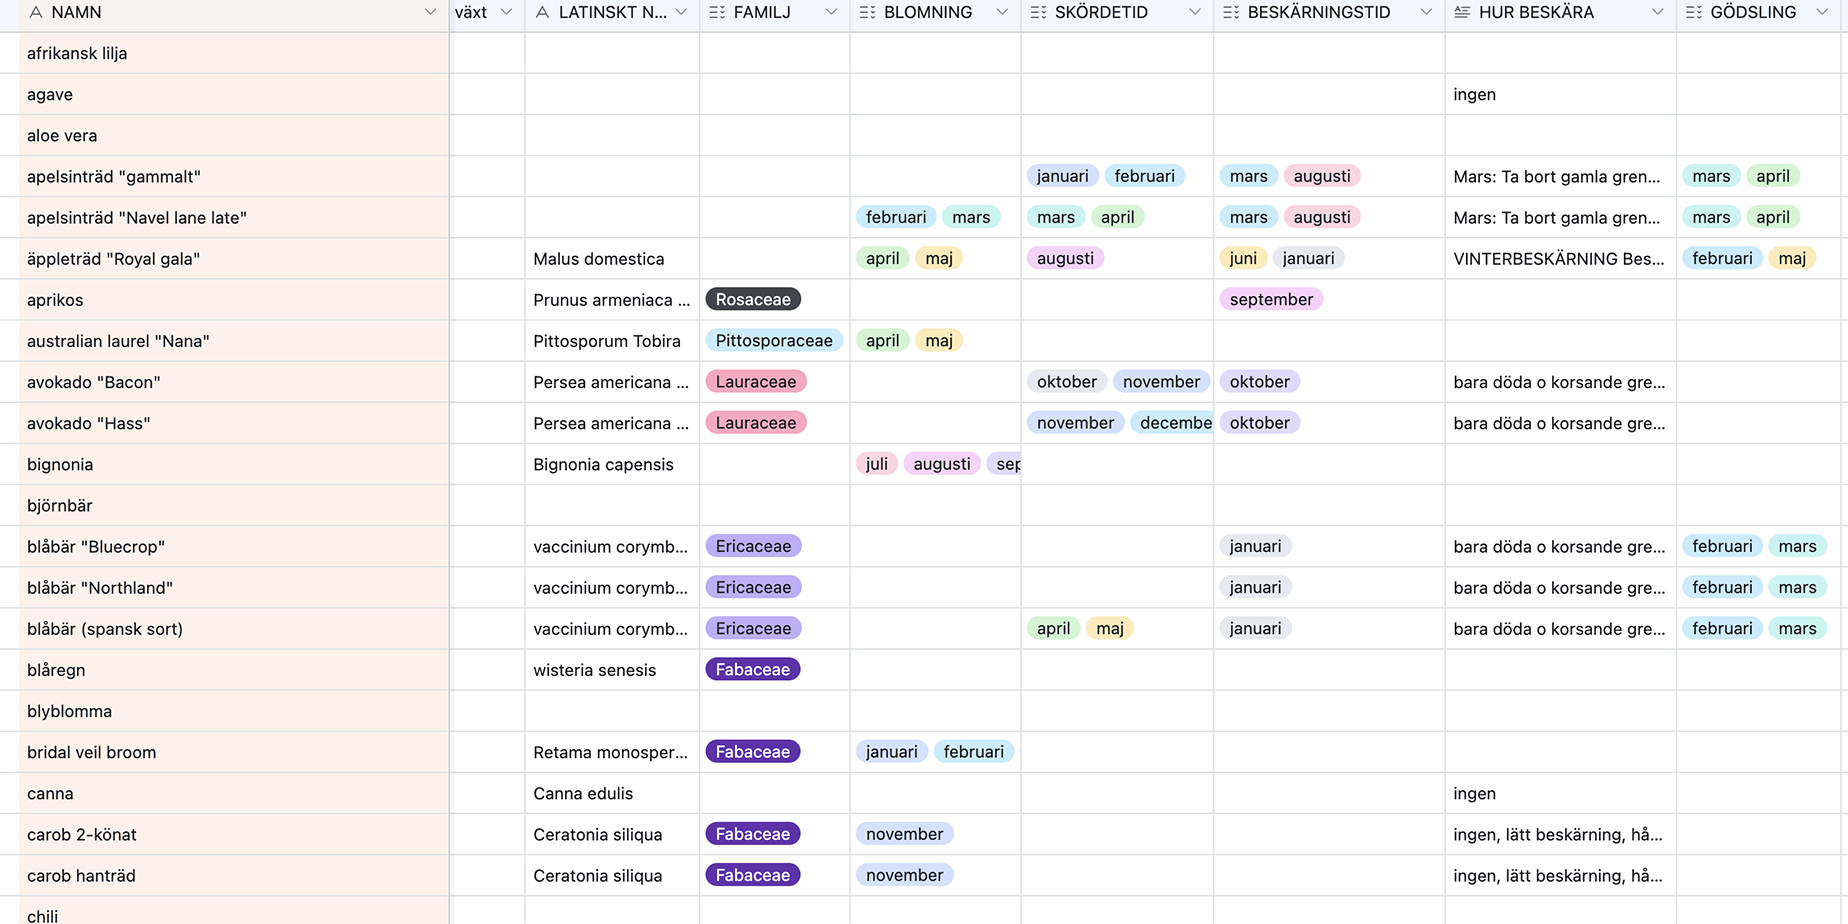Click the Lauraceae tag in avokado "Bacon" row

[x=756, y=381]
